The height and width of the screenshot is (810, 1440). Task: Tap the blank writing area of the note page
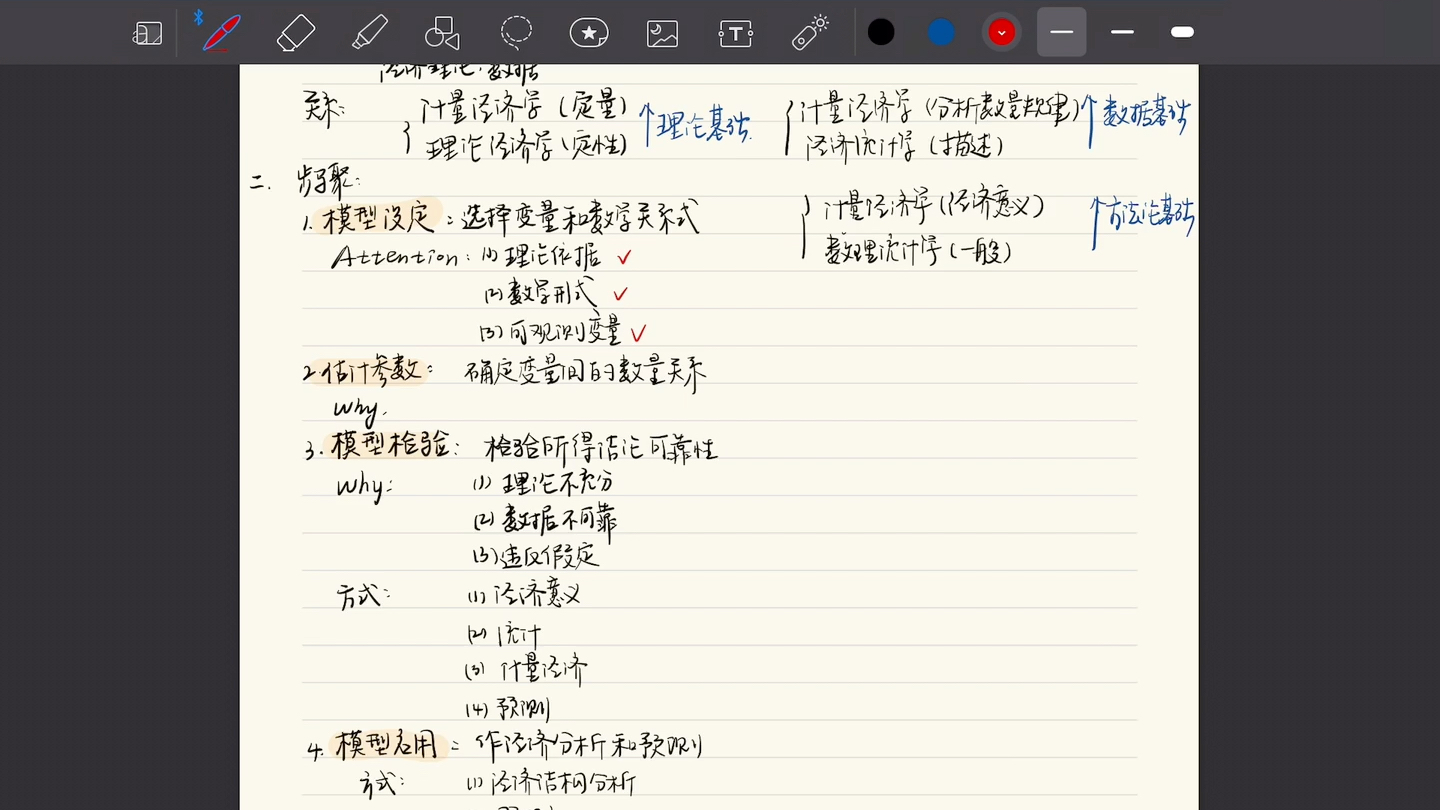(x=900, y=600)
